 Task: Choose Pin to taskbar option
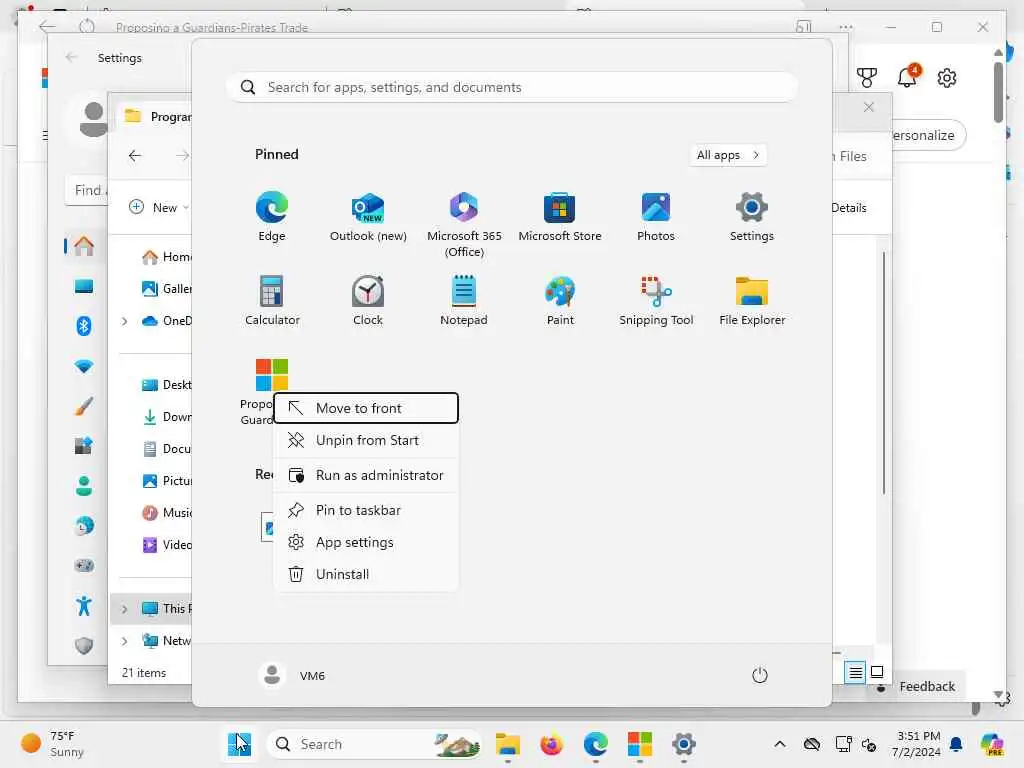366,510
